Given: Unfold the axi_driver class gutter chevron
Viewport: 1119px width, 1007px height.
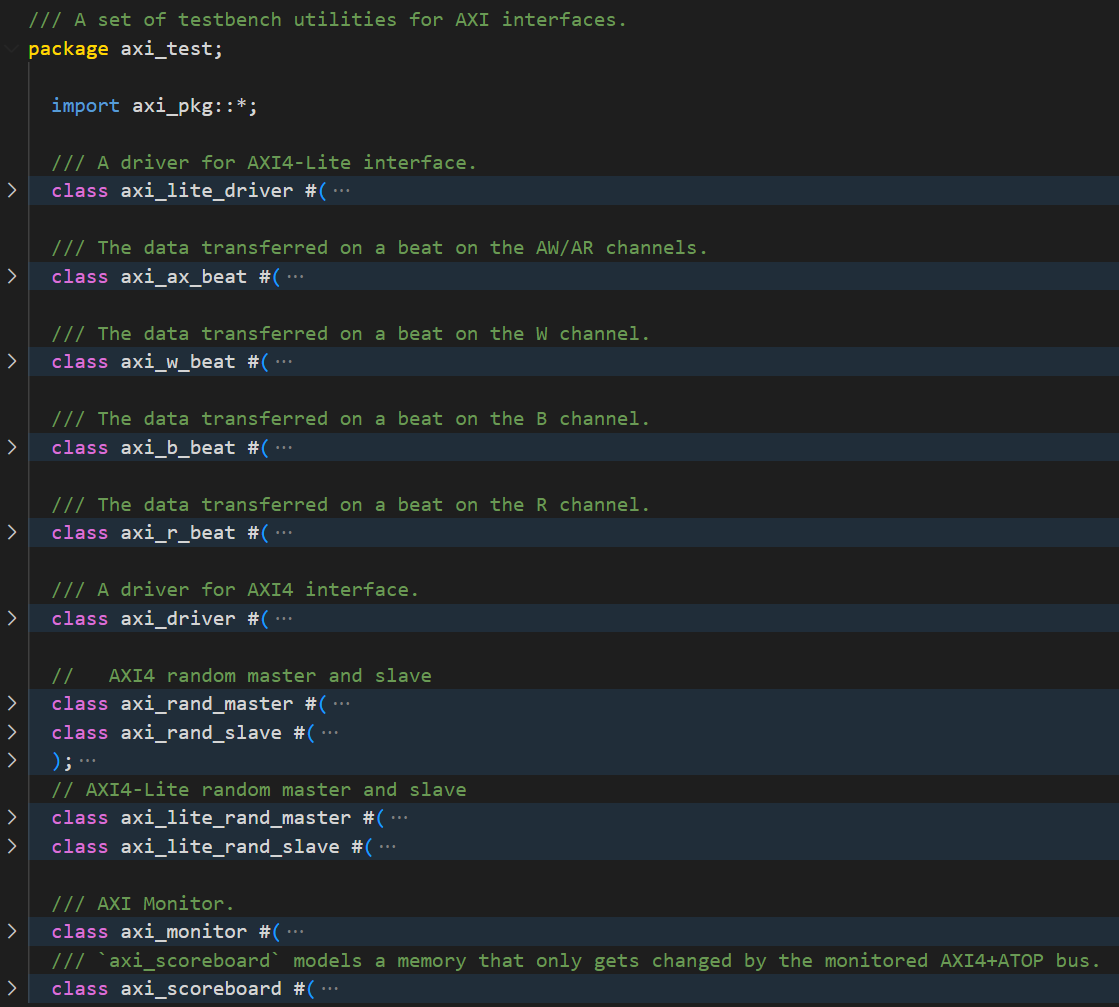Looking at the screenshot, I should coord(12,618).
